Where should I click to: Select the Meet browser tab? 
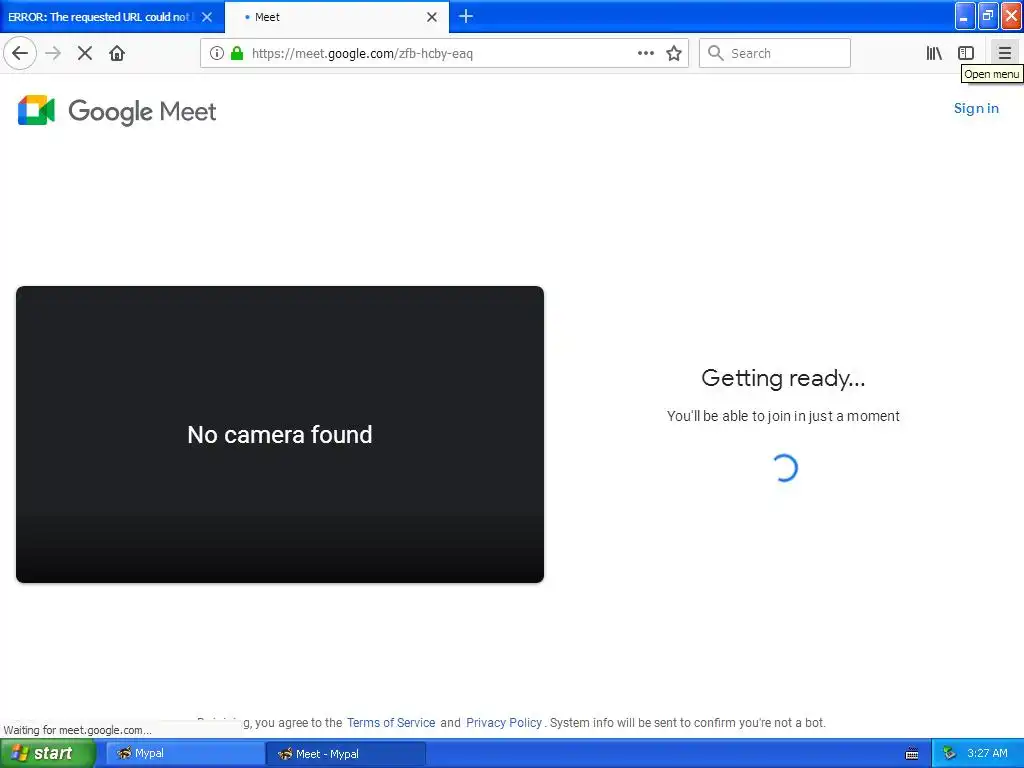336,17
